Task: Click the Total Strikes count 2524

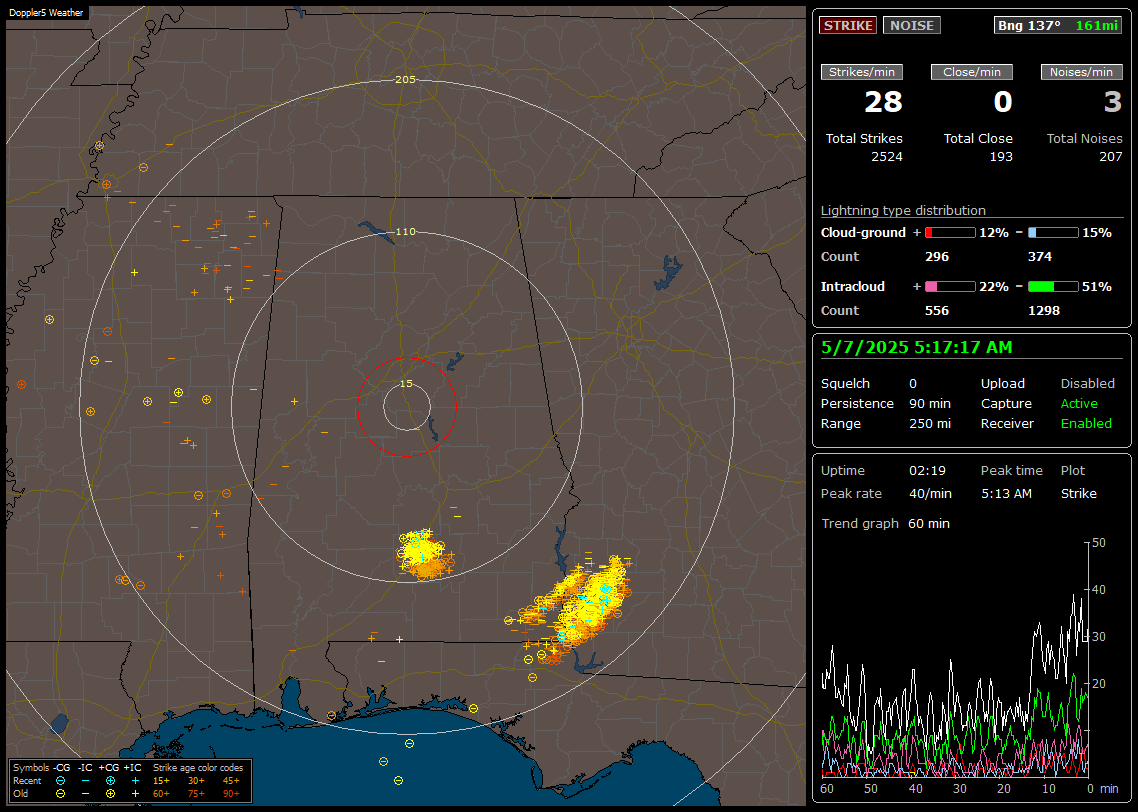Action: [887, 157]
